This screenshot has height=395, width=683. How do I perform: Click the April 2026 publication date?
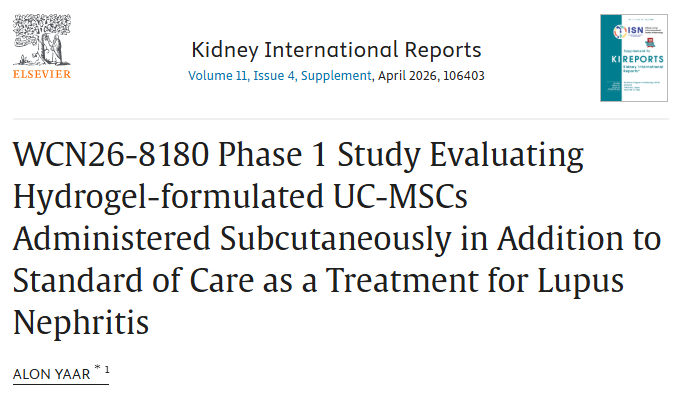(407, 76)
